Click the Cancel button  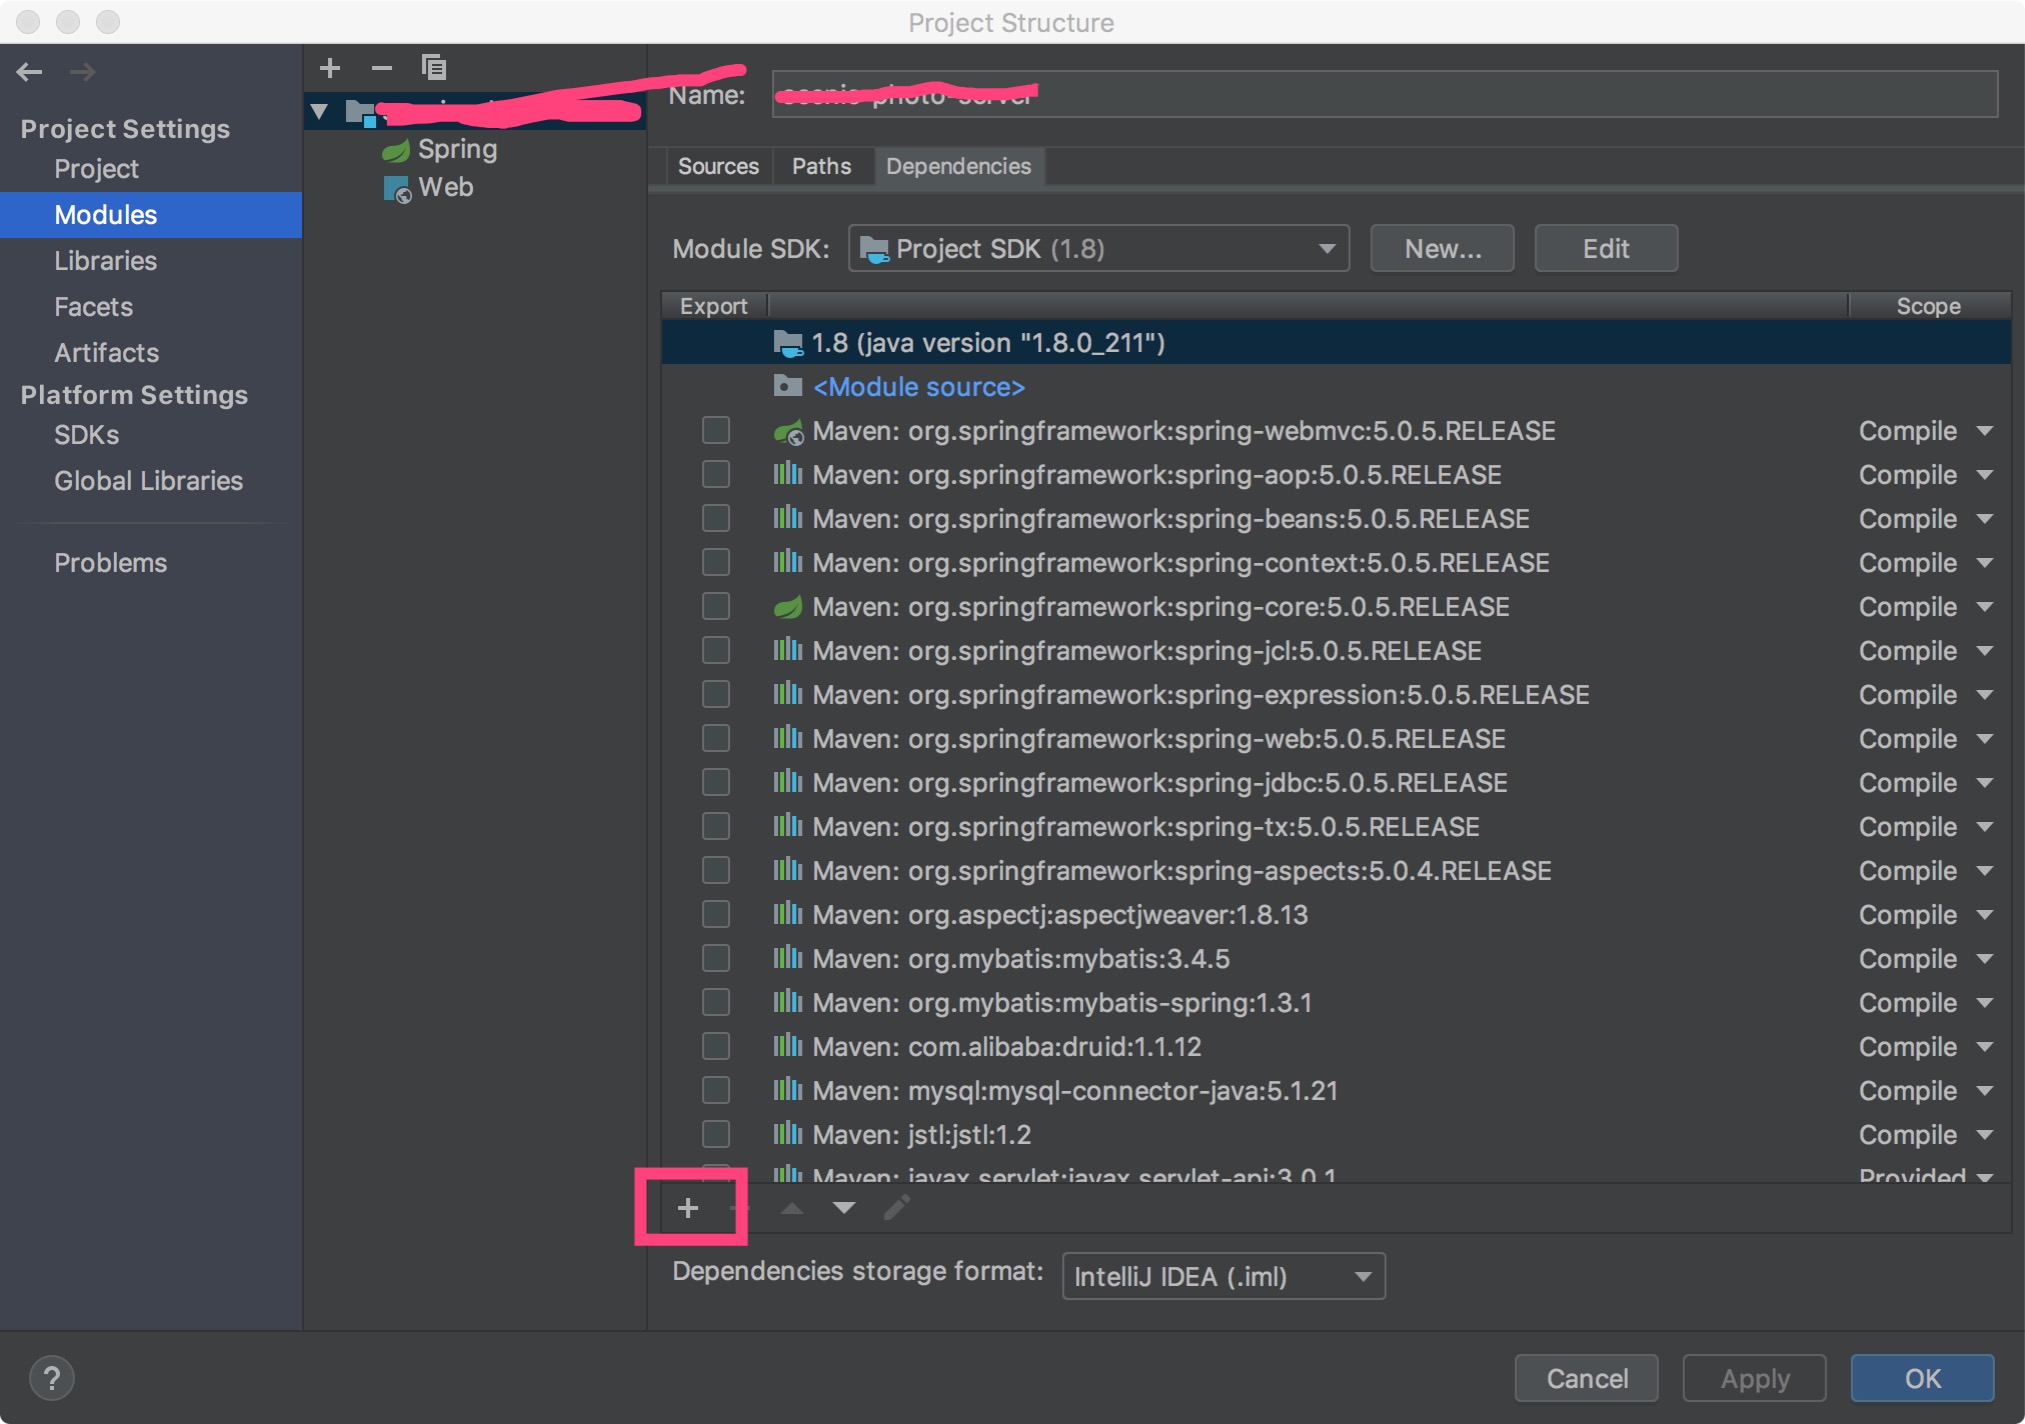click(x=1587, y=1379)
